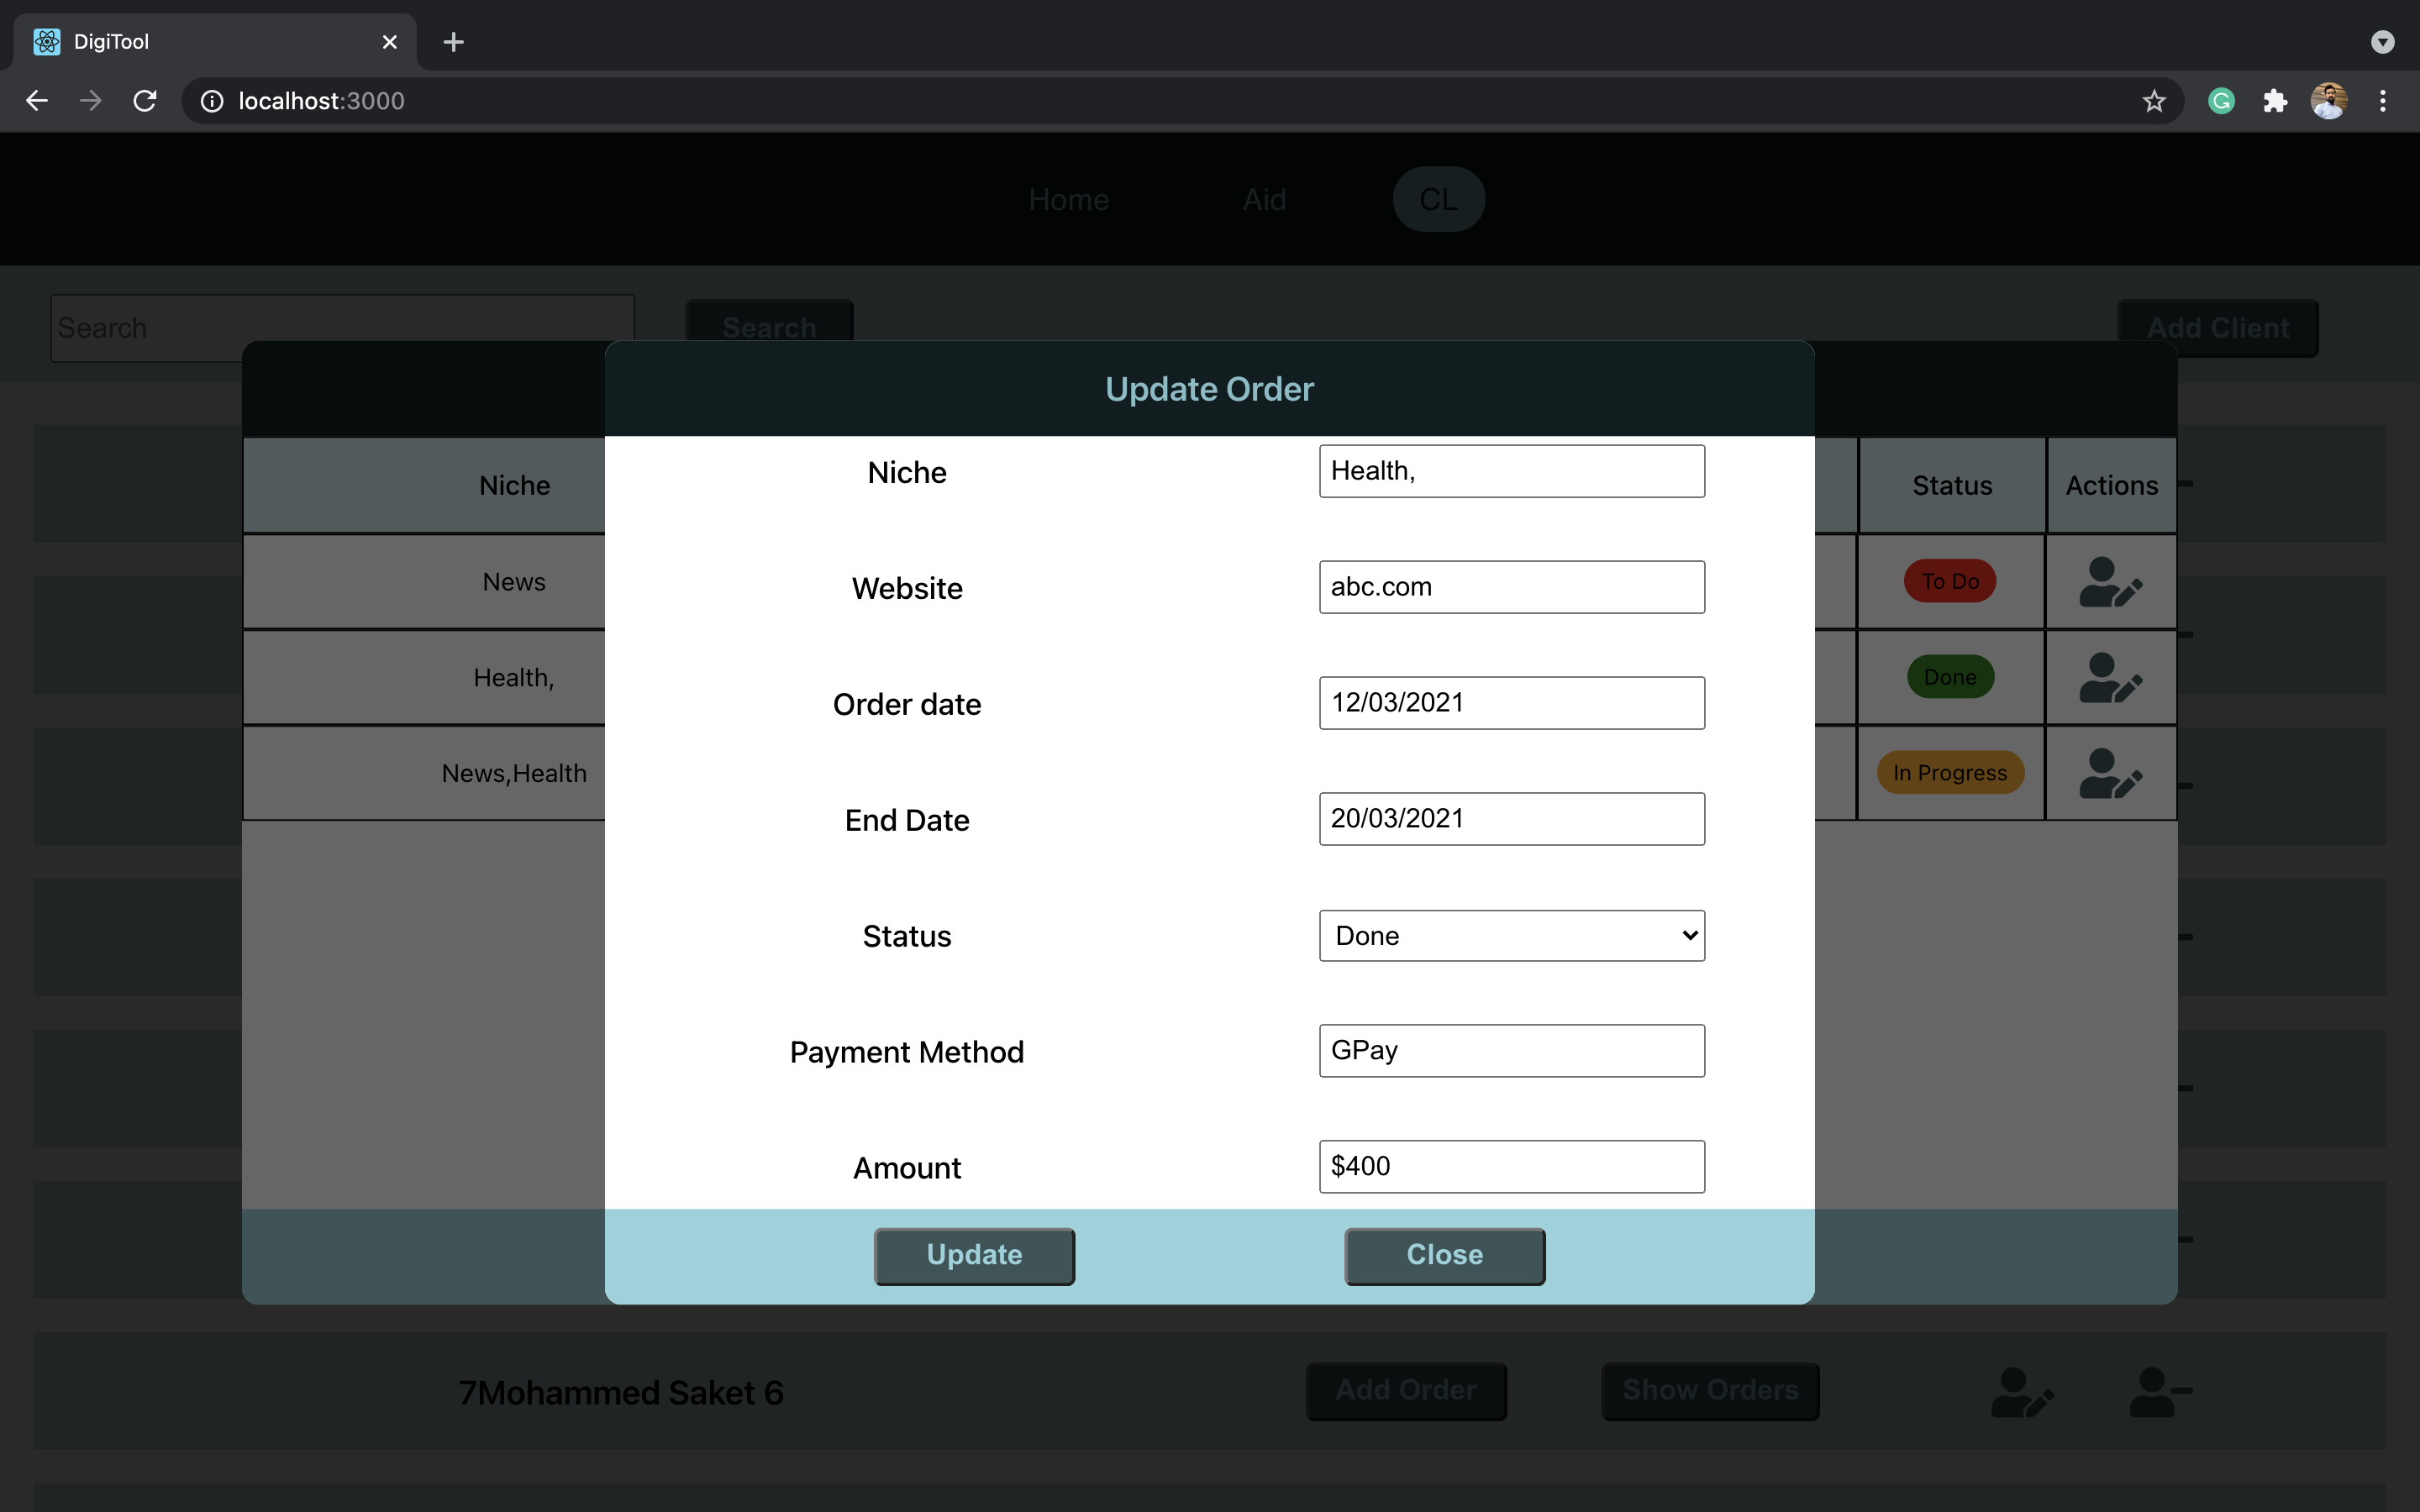This screenshot has width=2420, height=1512.
Task: Open the Status dropdown showing Done
Action: 1510,935
